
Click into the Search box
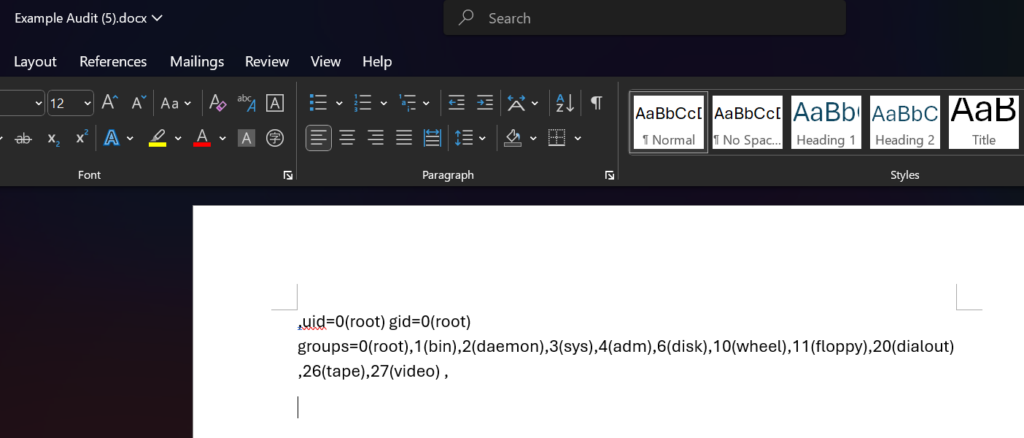[645, 18]
